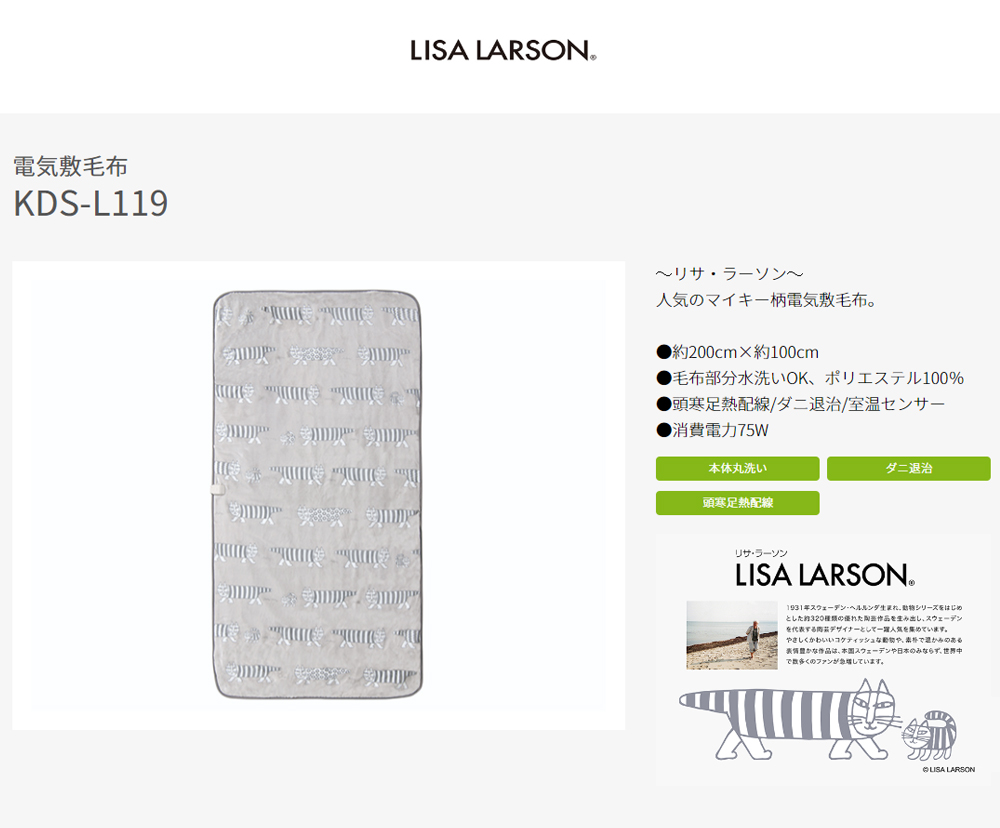Click the 電気敷毛布 category label
The image size is (1000, 828).
(x=70, y=166)
